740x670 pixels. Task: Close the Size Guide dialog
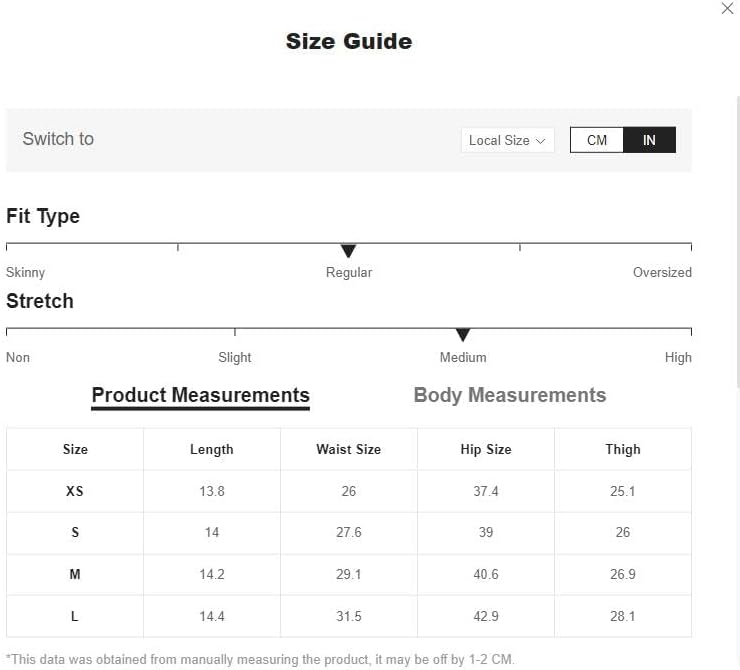coord(727,8)
